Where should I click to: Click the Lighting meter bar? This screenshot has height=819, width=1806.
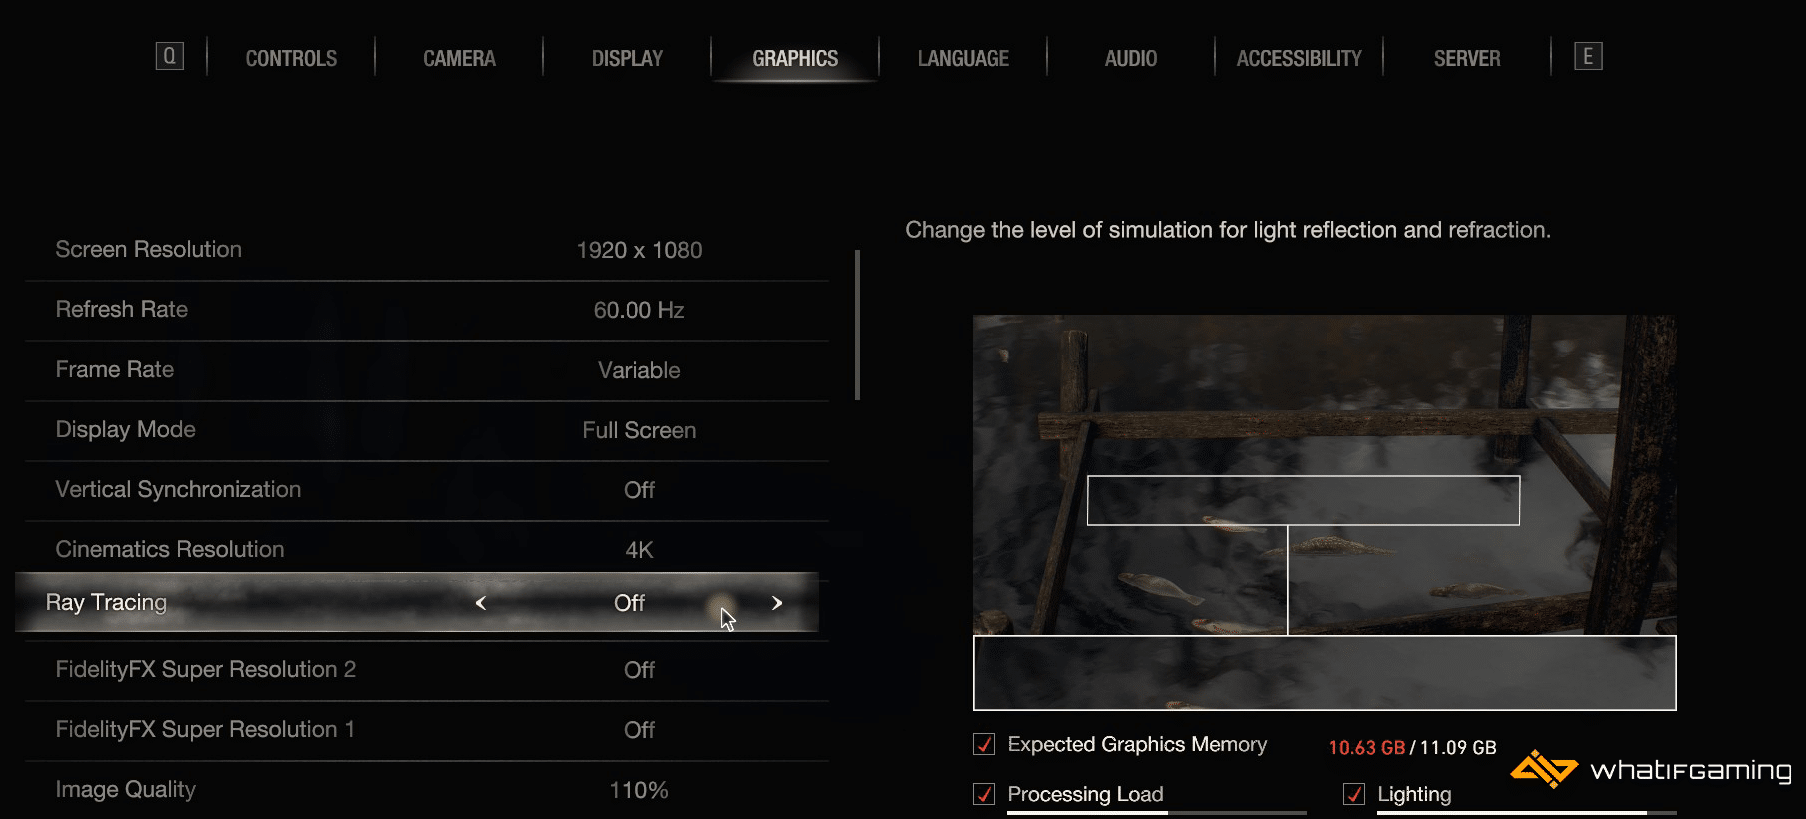pos(1527,813)
